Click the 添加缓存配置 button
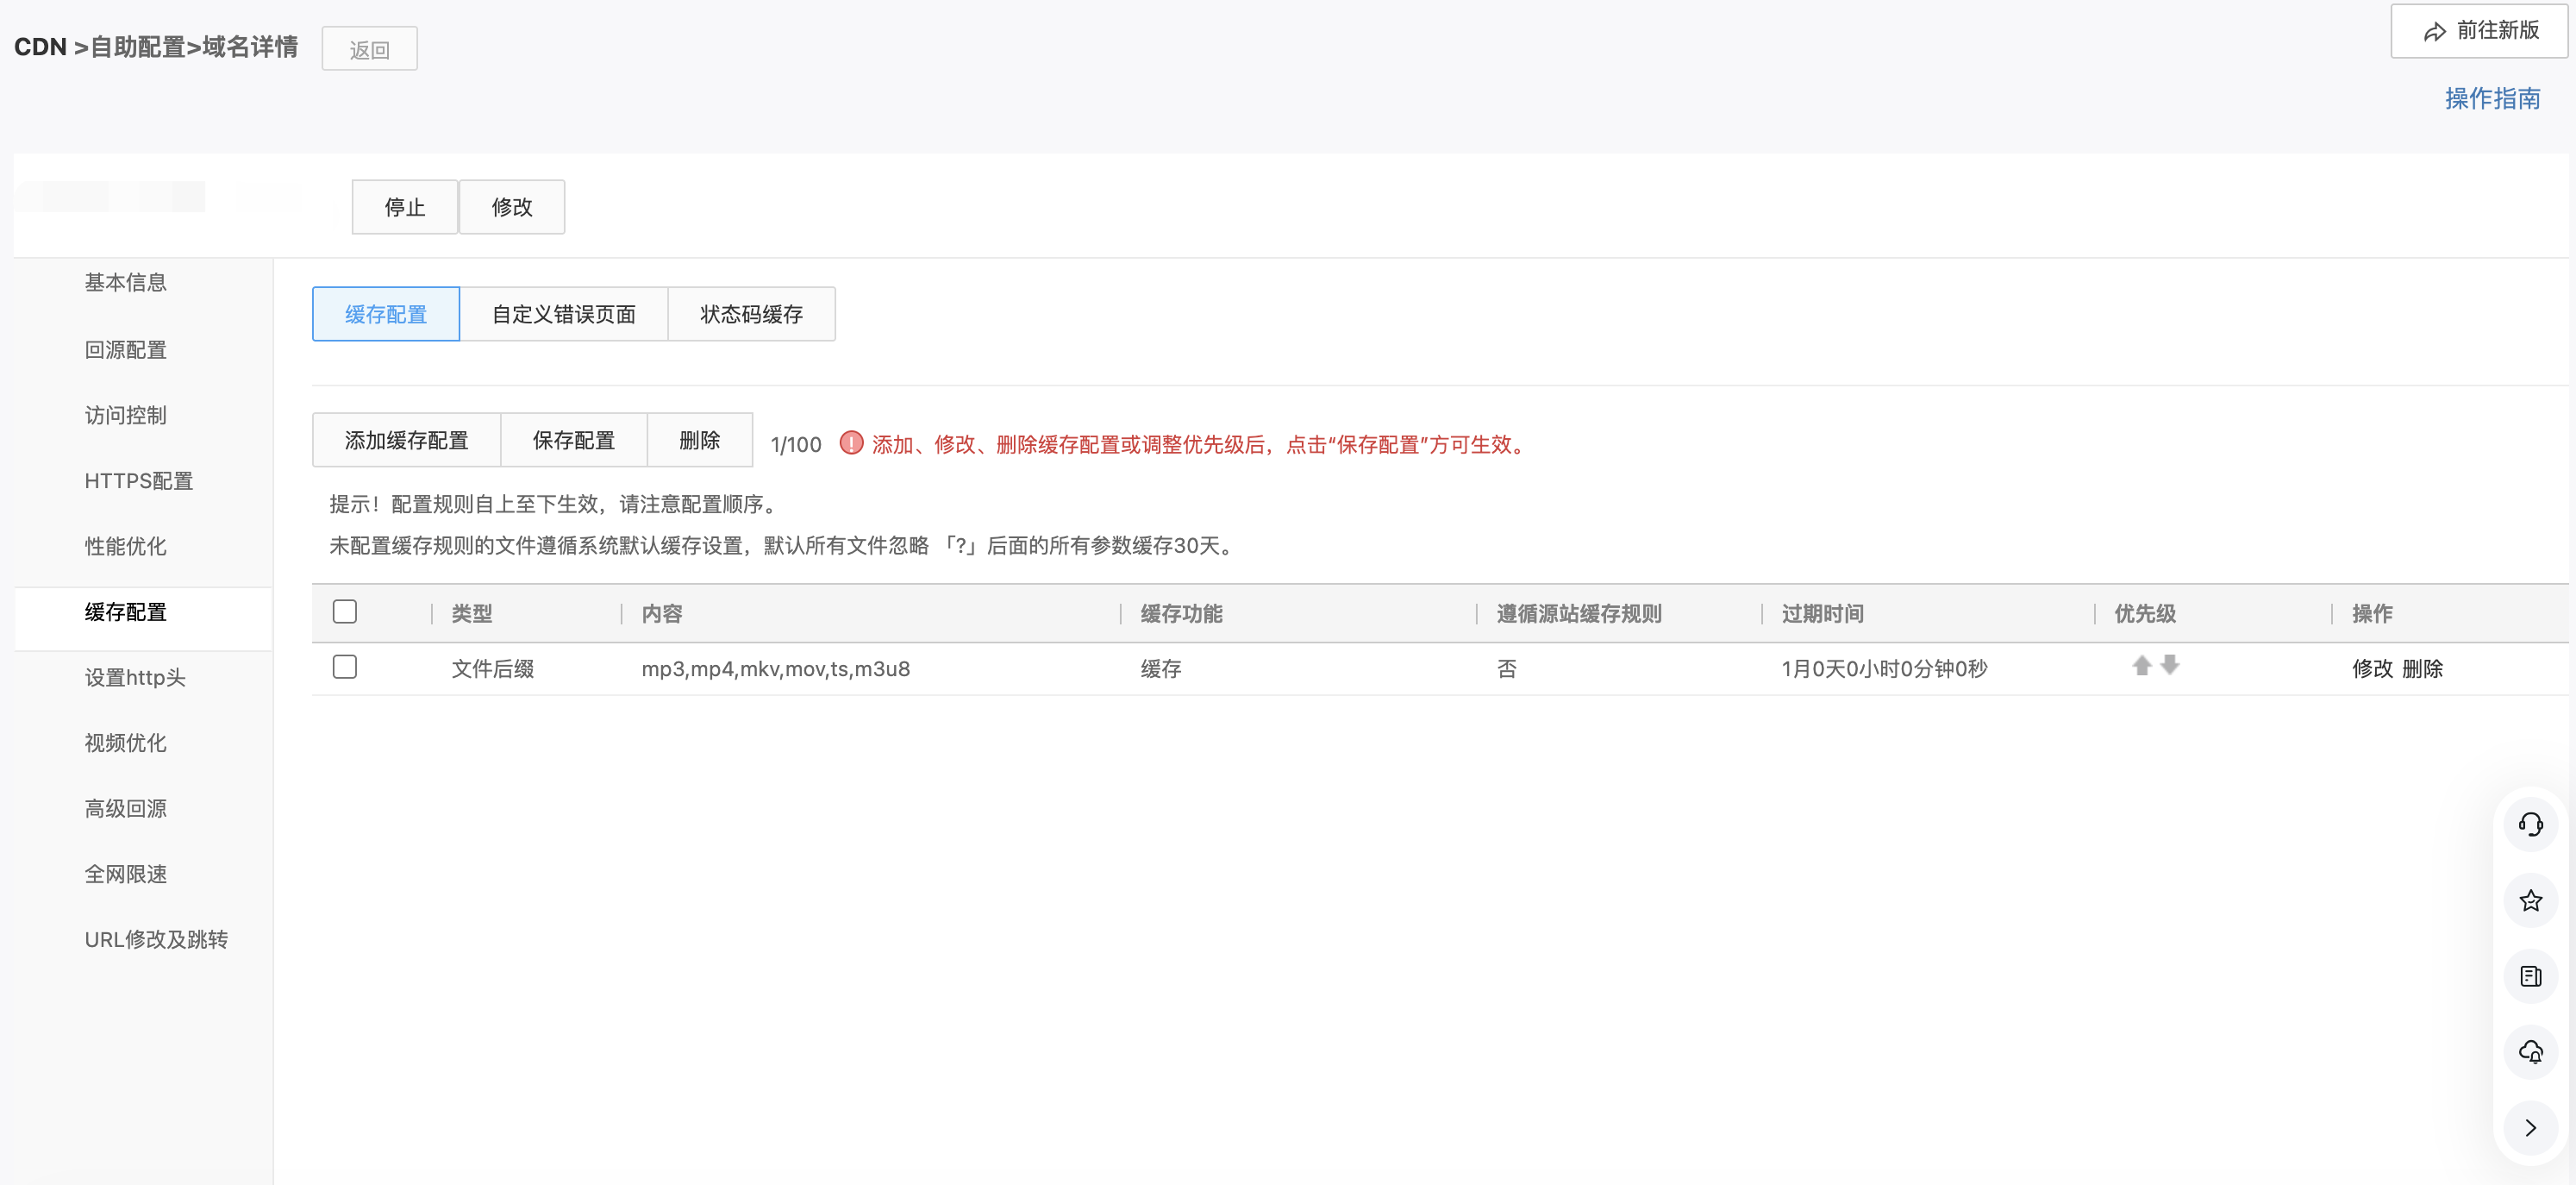The image size is (2576, 1185). point(406,440)
